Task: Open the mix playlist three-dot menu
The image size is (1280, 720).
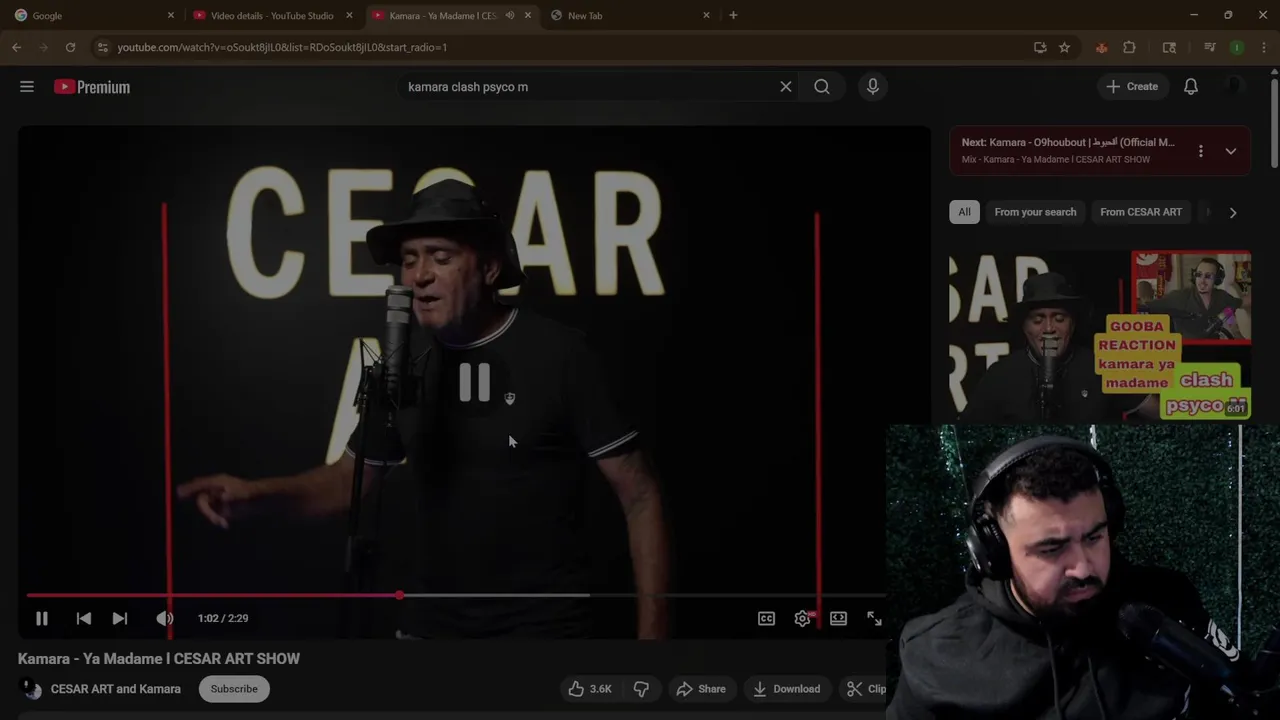Action: [1201, 151]
